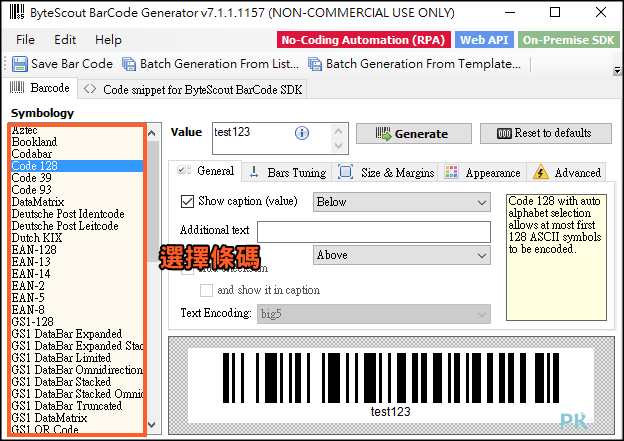
Task: Click the Batch Generation From Template icon
Action: (315, 64)
